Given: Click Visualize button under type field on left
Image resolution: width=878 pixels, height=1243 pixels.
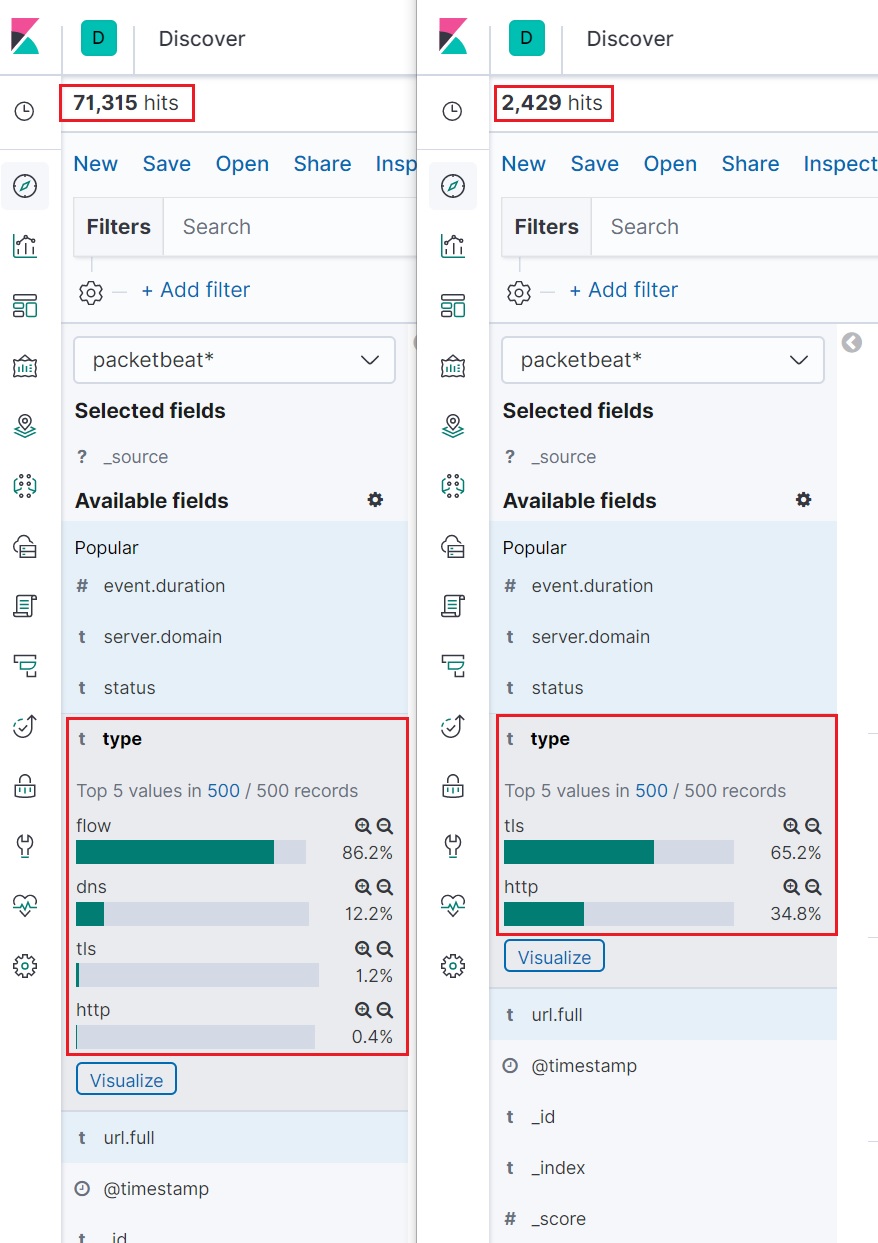Looking at the screenshot, I should [126, 1080].
